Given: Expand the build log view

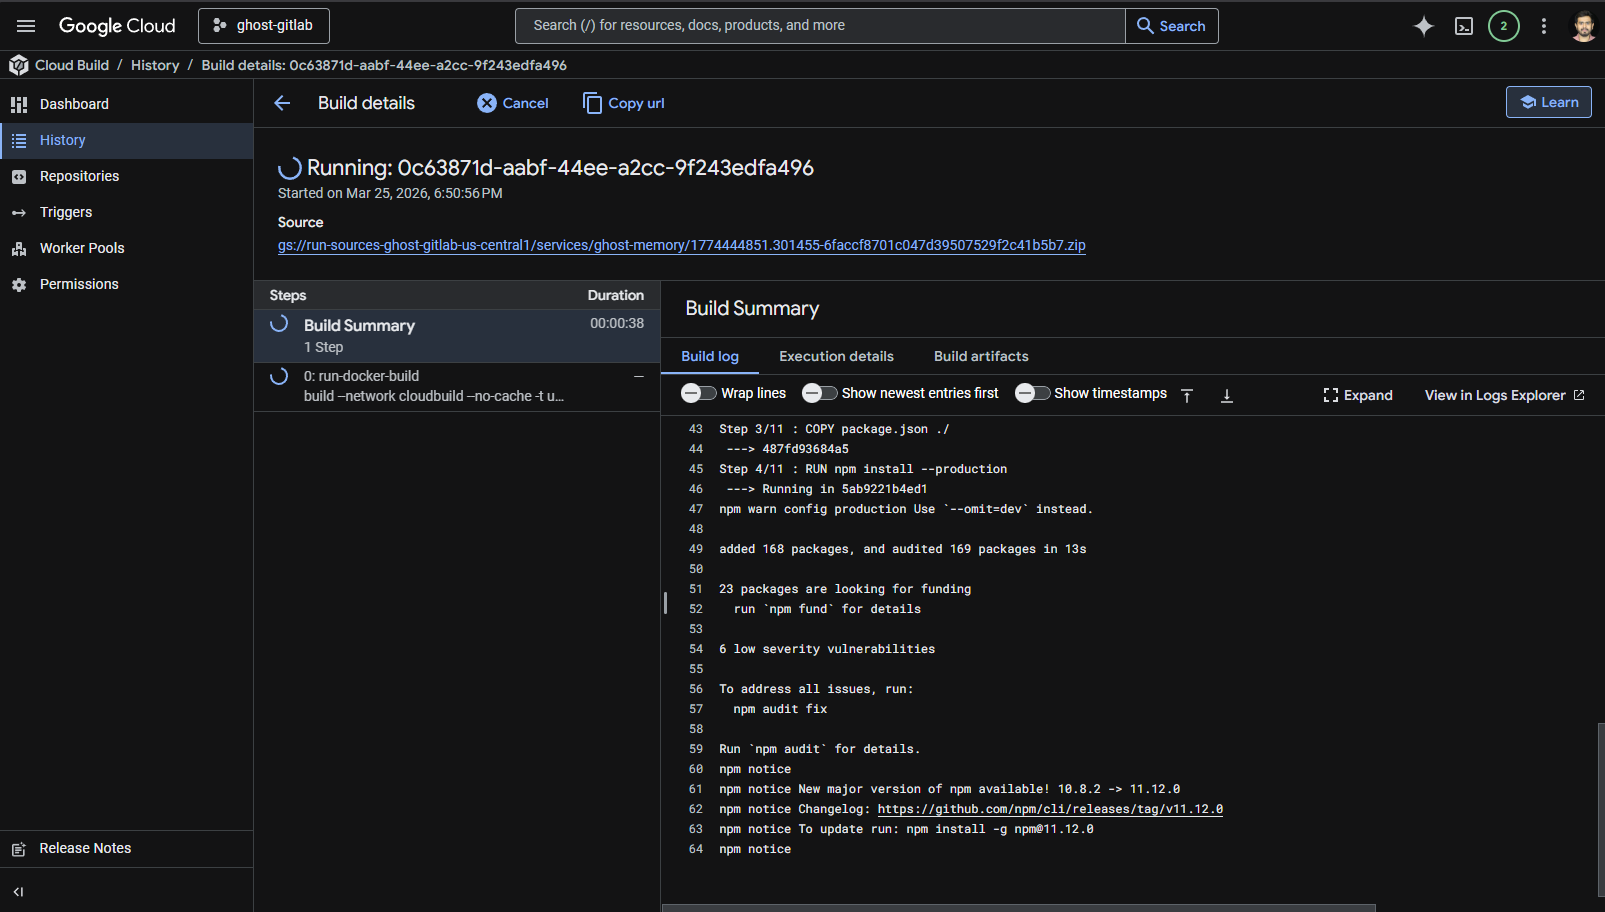Looking at the screenshot, I should [1358, 395].
